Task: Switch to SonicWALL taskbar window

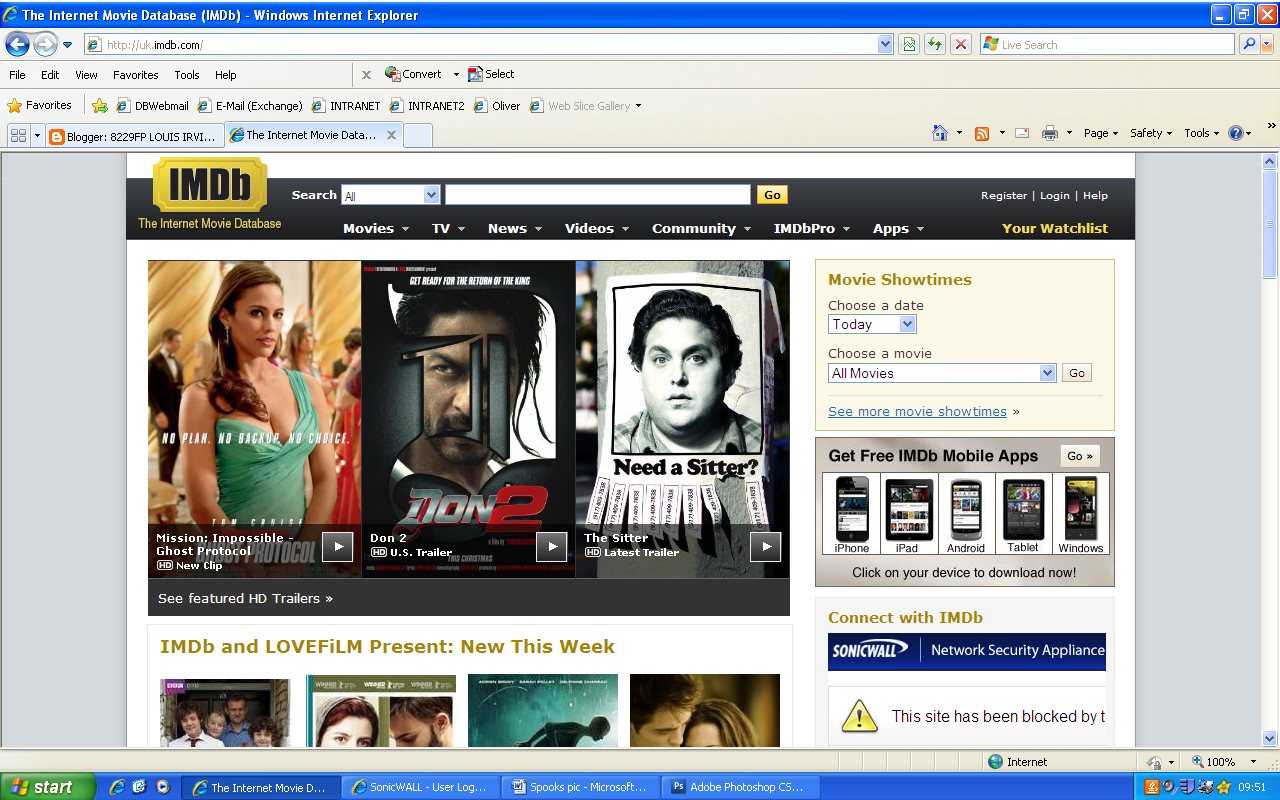Action: click(x=420, y=787)
